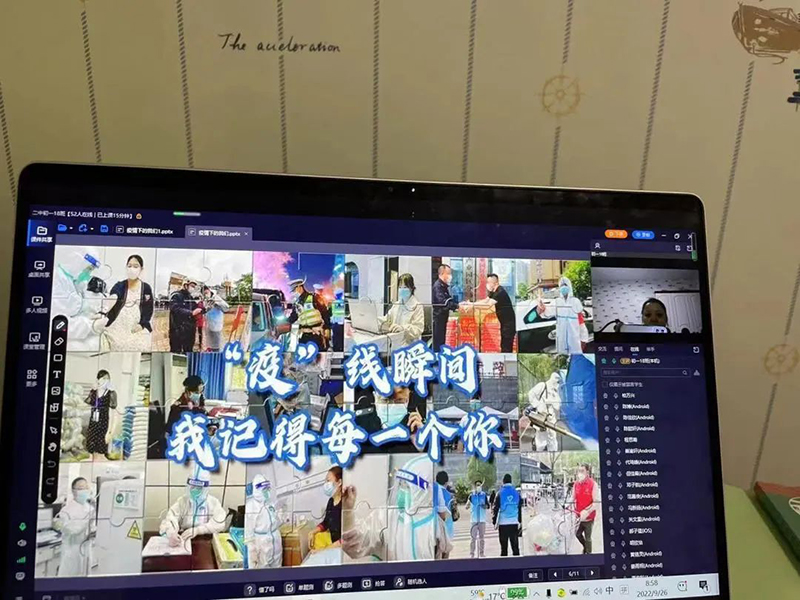The height and width of the screenshot is (600, 800).
Task: Open the sort icon beside the search box
Action: 696,373
